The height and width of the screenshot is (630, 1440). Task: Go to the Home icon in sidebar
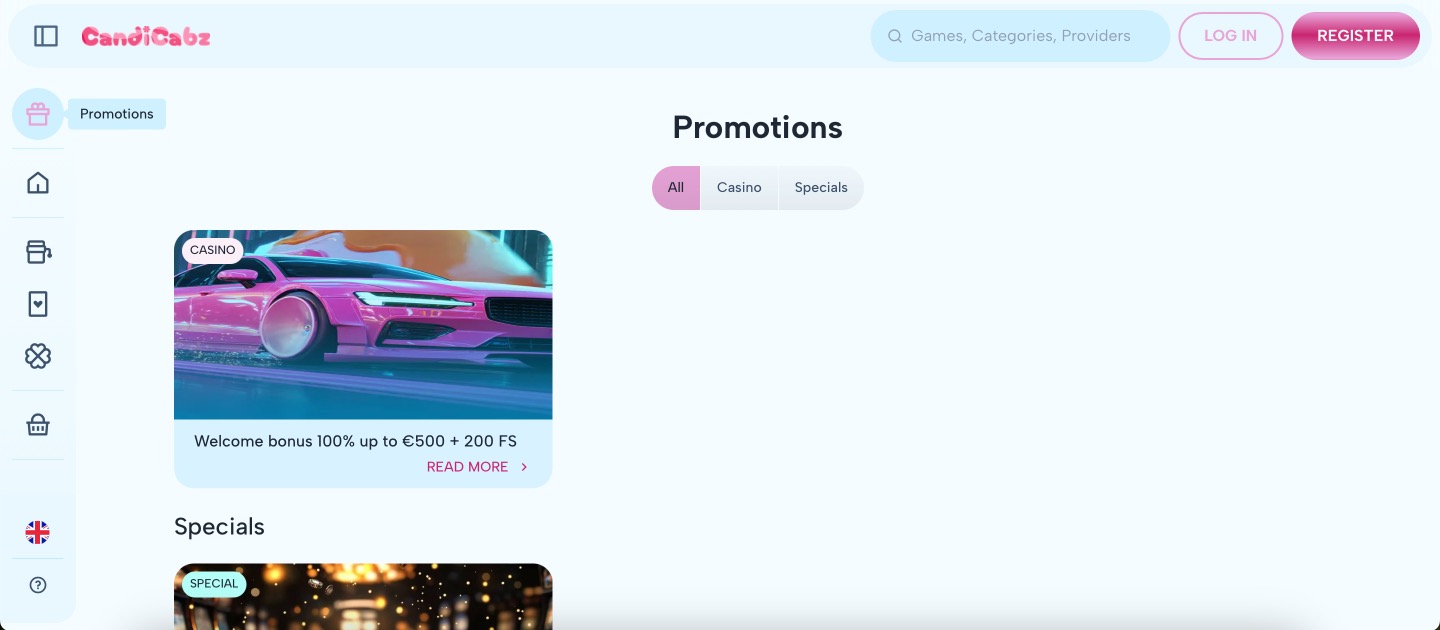pyautogui.click(x=38, y=183)
